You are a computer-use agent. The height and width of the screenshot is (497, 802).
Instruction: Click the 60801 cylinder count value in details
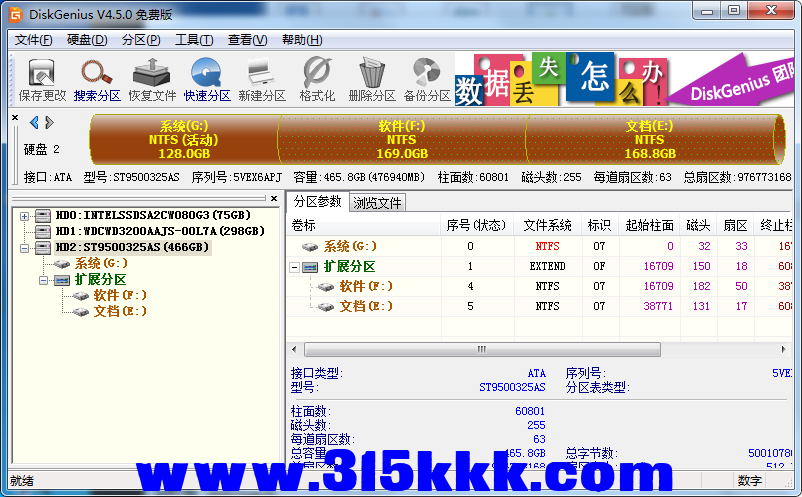530,411
